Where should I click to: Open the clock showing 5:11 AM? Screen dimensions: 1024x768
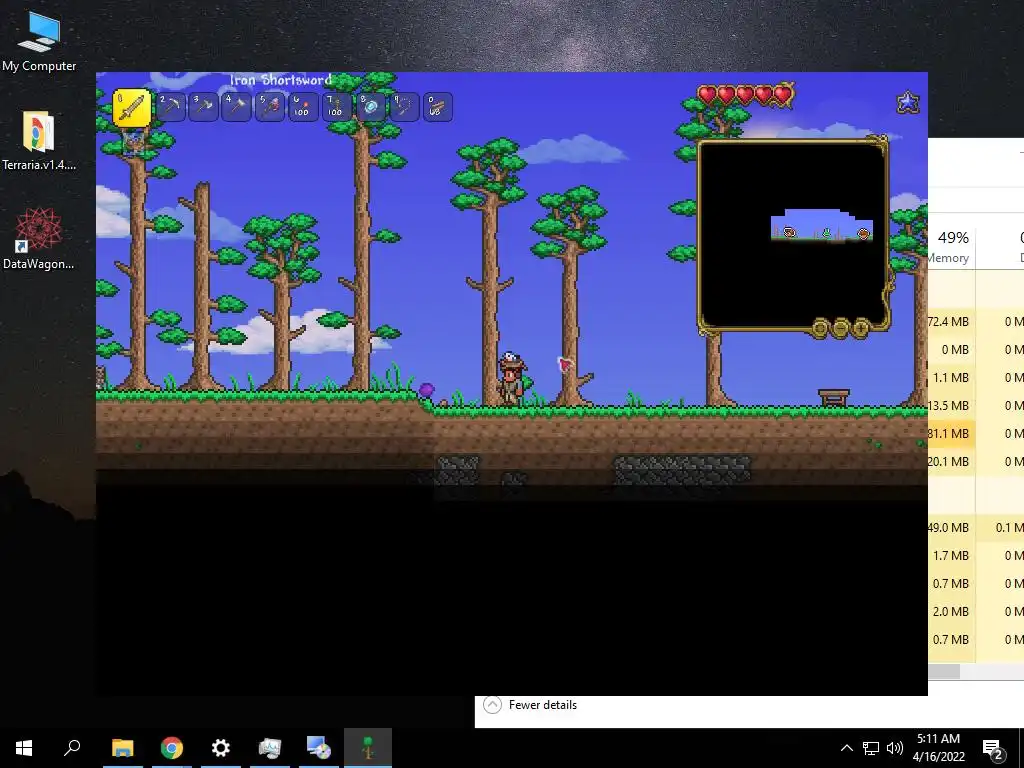[x=938, y=748]
